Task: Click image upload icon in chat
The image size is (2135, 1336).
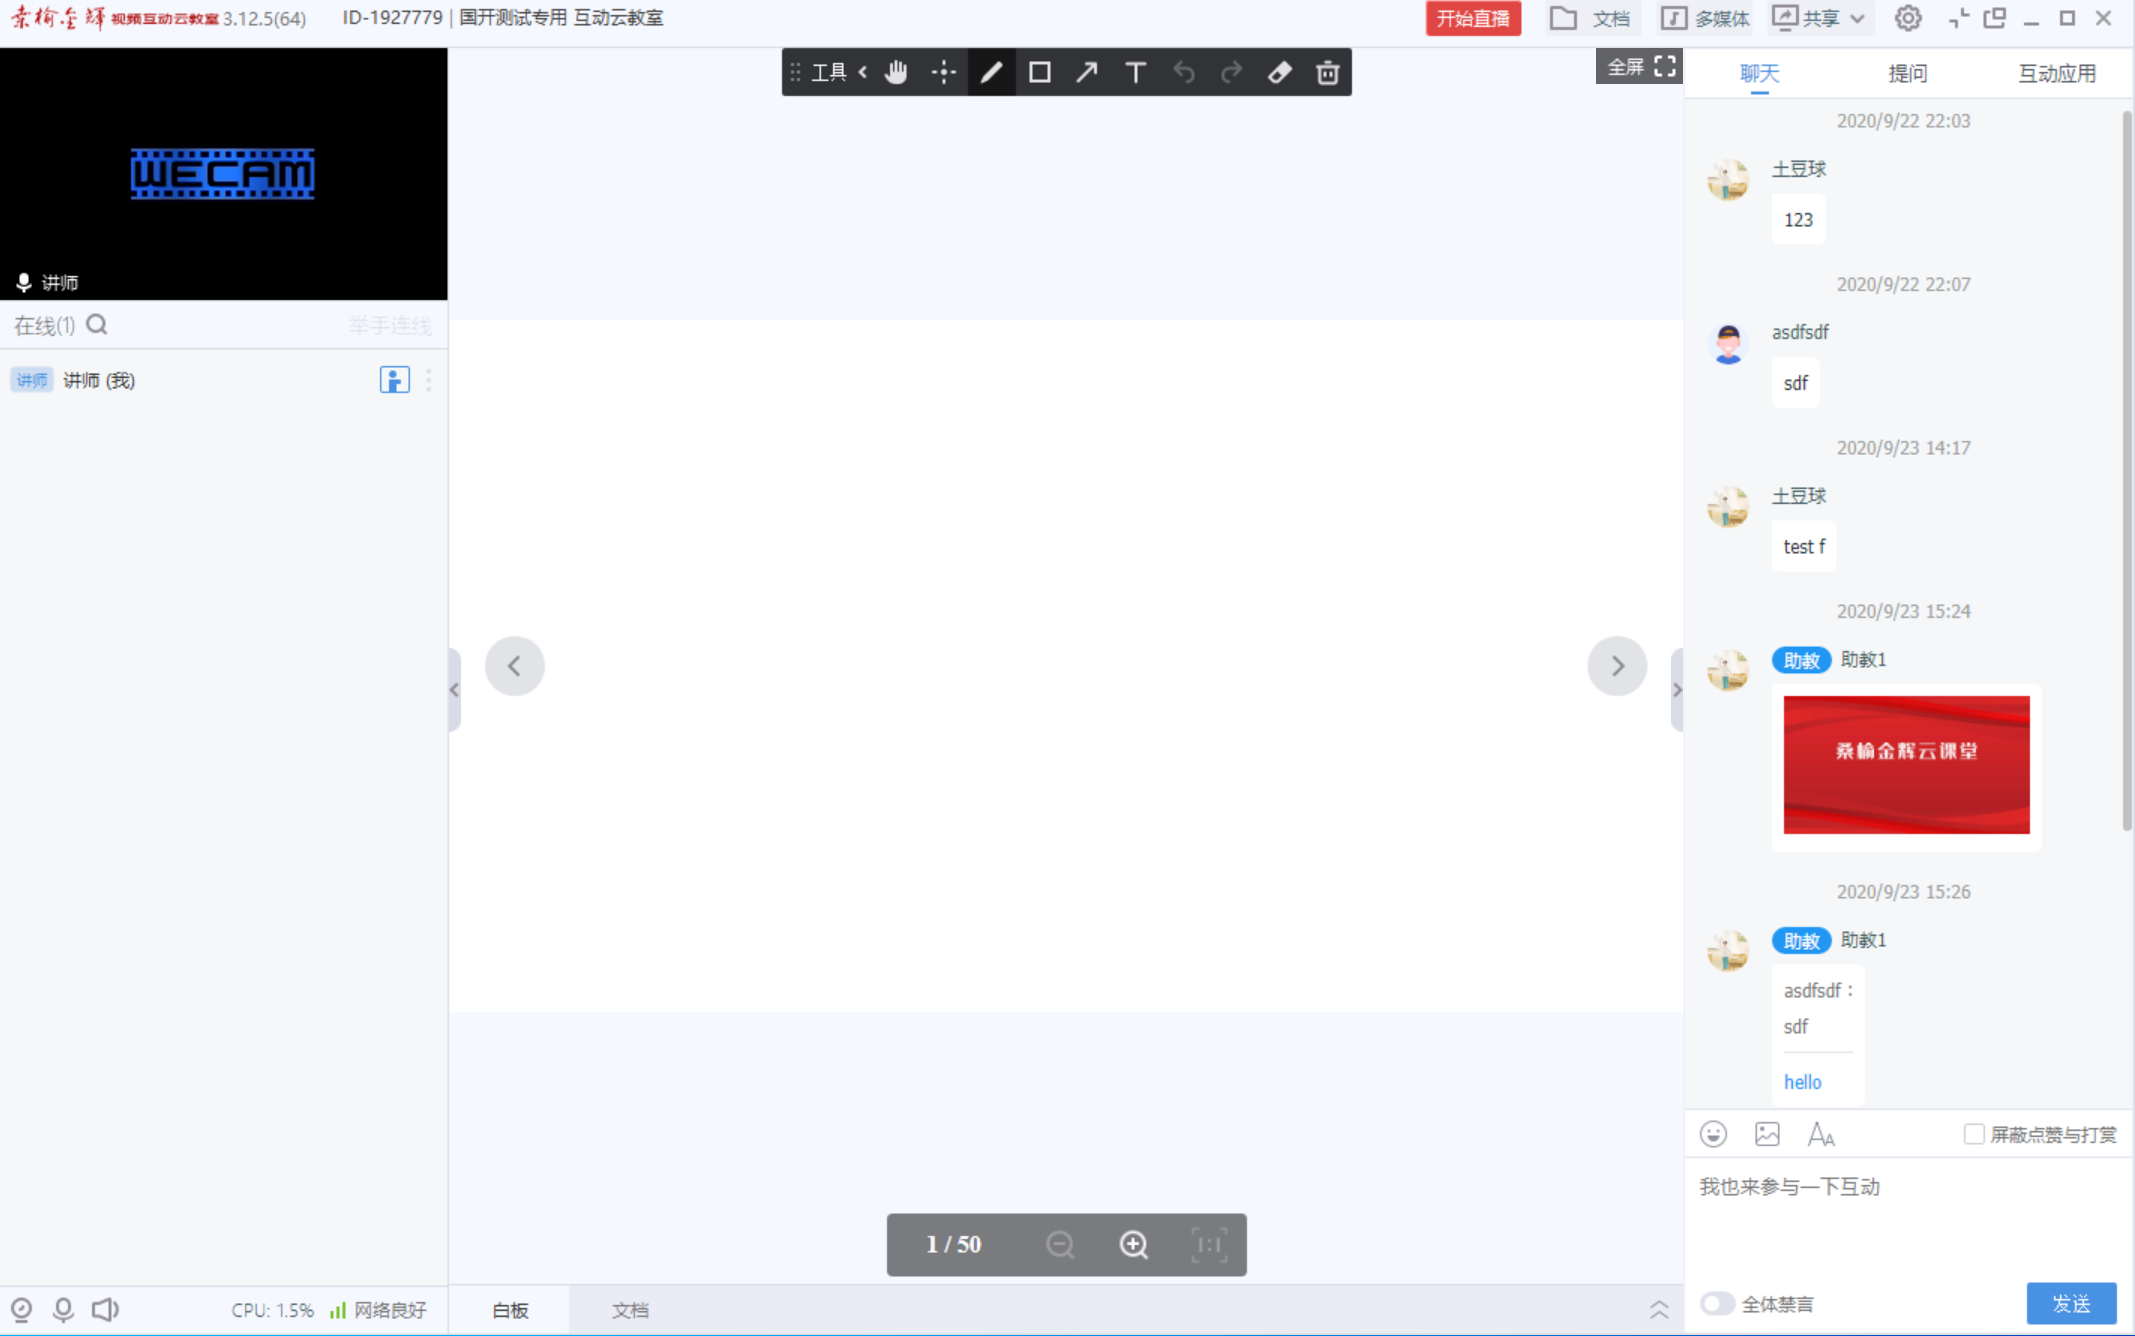Action: point(1767,1134)
